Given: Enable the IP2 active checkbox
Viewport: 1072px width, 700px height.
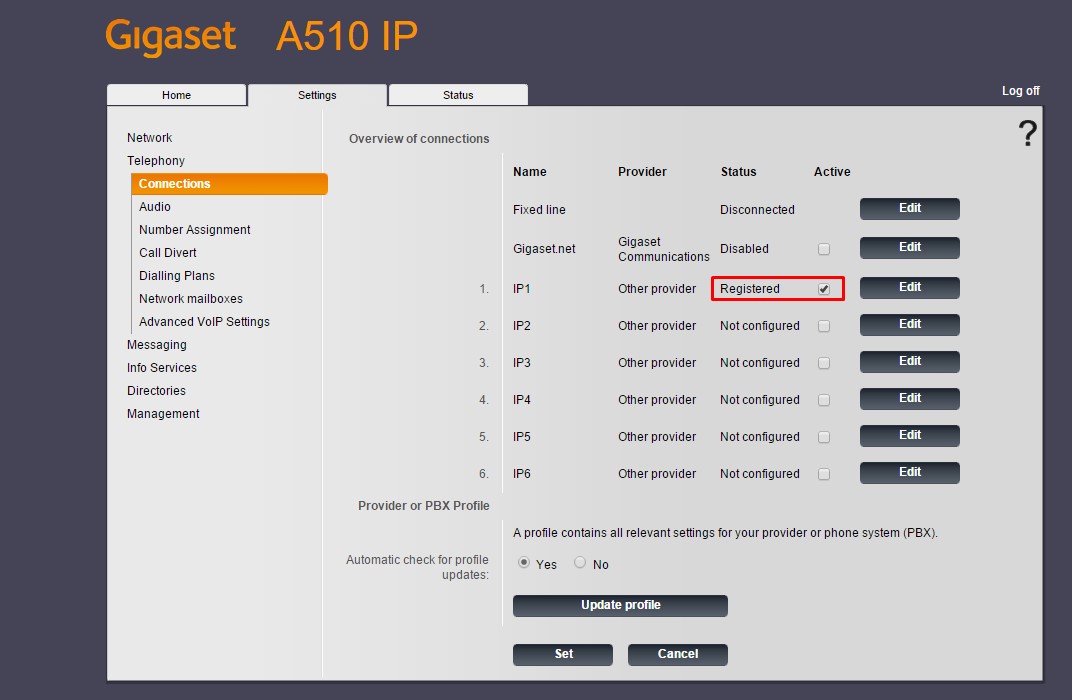Looking at the screenshot, I should point(824,326).
